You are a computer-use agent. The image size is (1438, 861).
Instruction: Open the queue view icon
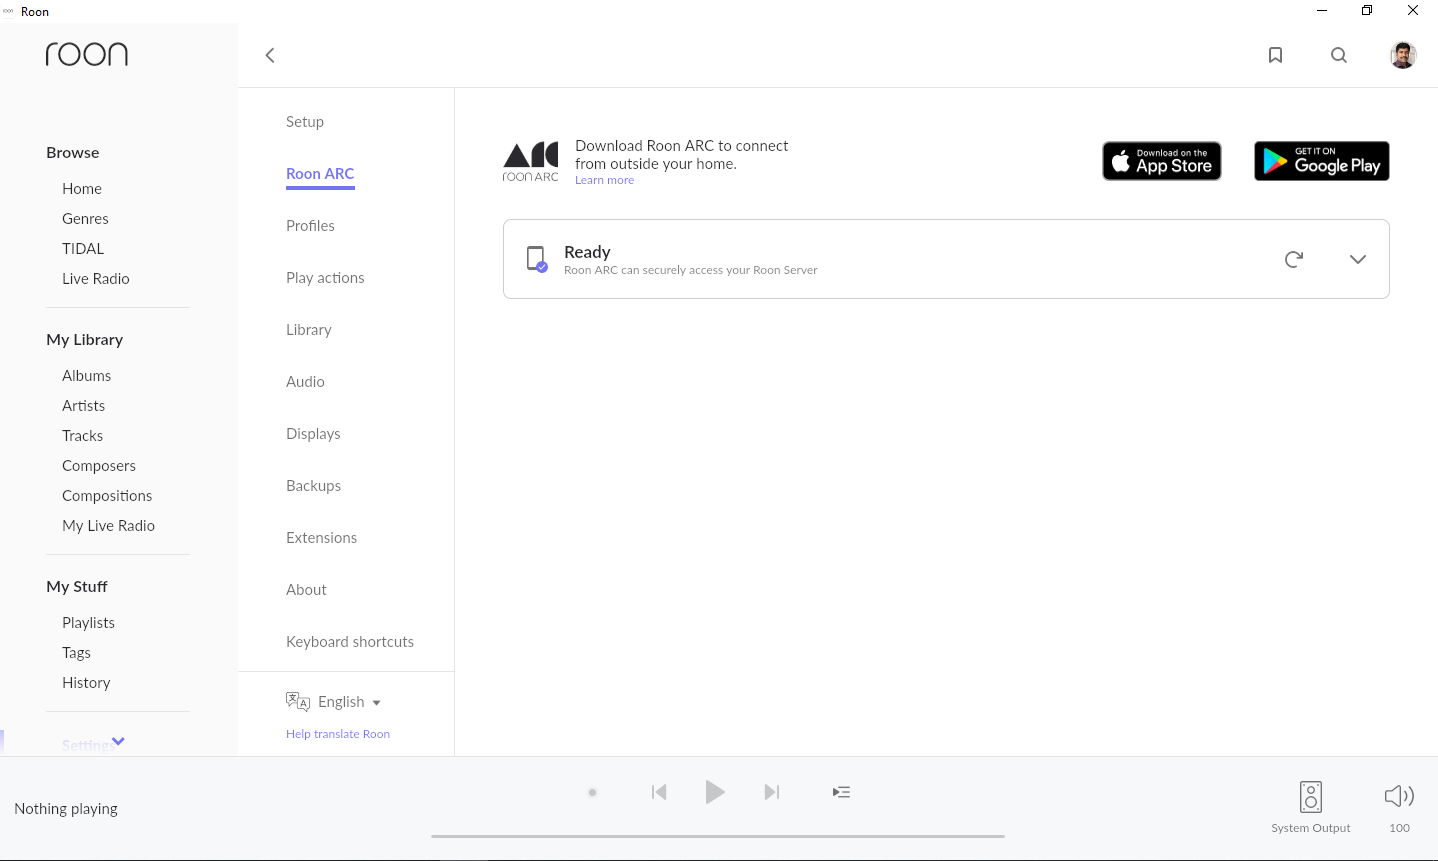tap(841, 791)
